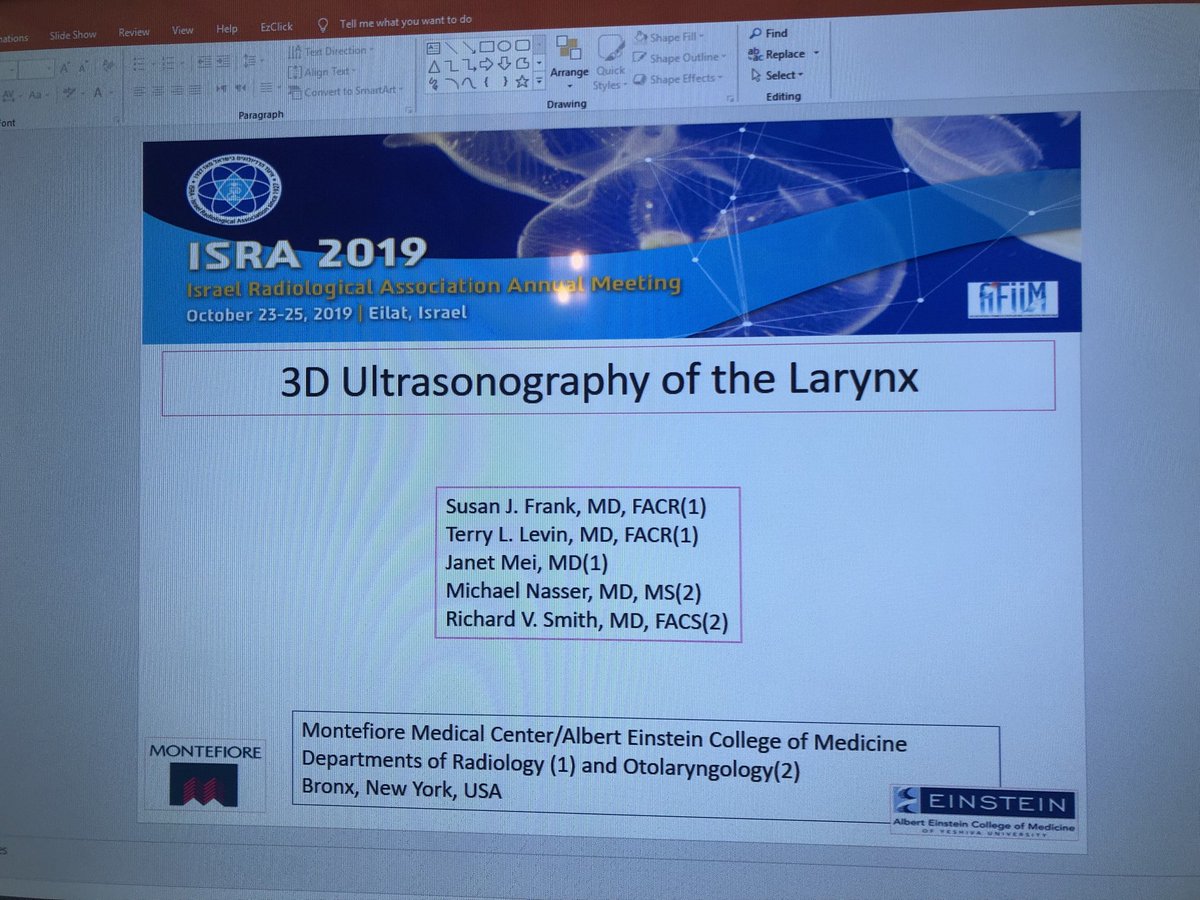Viewport: 1200px width, 900px height.
Task: Click the Decrease Font Size icon
Action: (83, 68)
